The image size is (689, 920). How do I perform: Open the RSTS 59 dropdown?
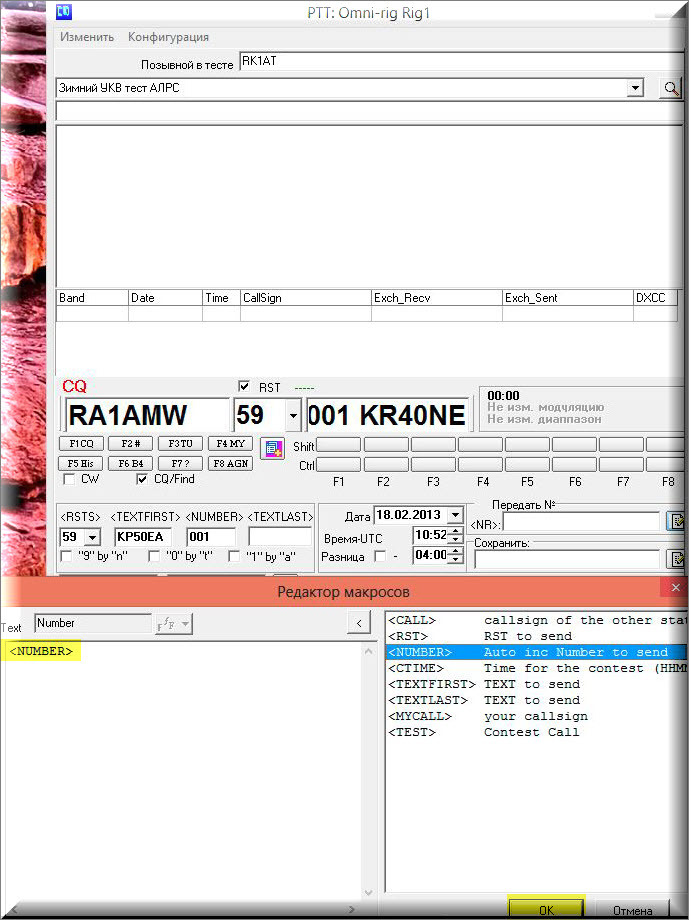tap(93, 537)
